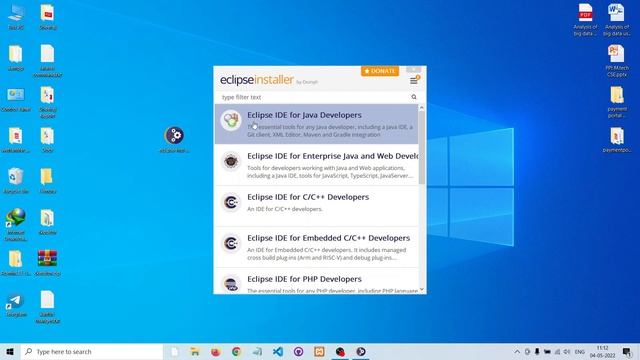Open the taskbar clock and date

602,351
